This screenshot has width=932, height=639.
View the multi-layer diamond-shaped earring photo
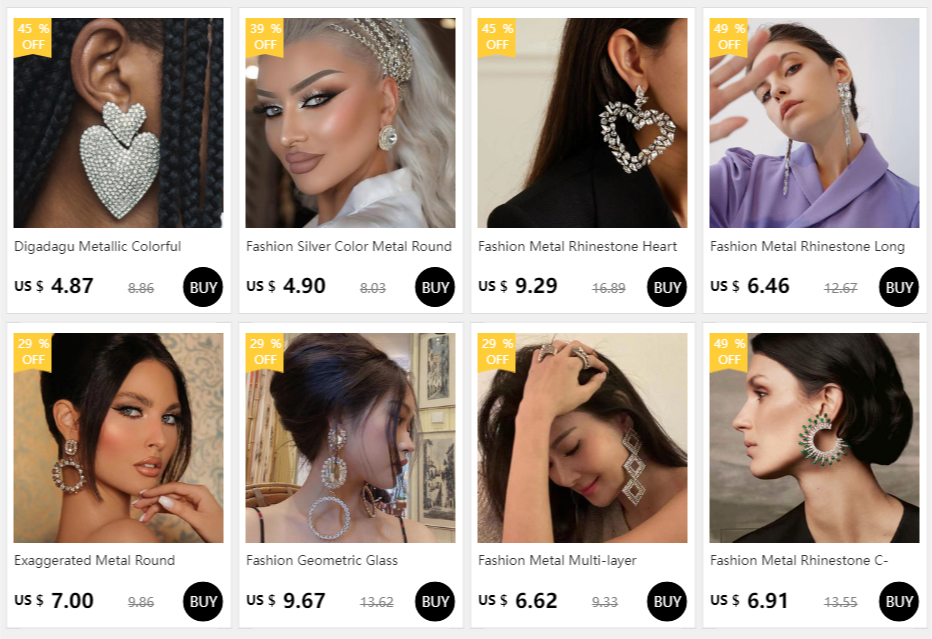582,437
